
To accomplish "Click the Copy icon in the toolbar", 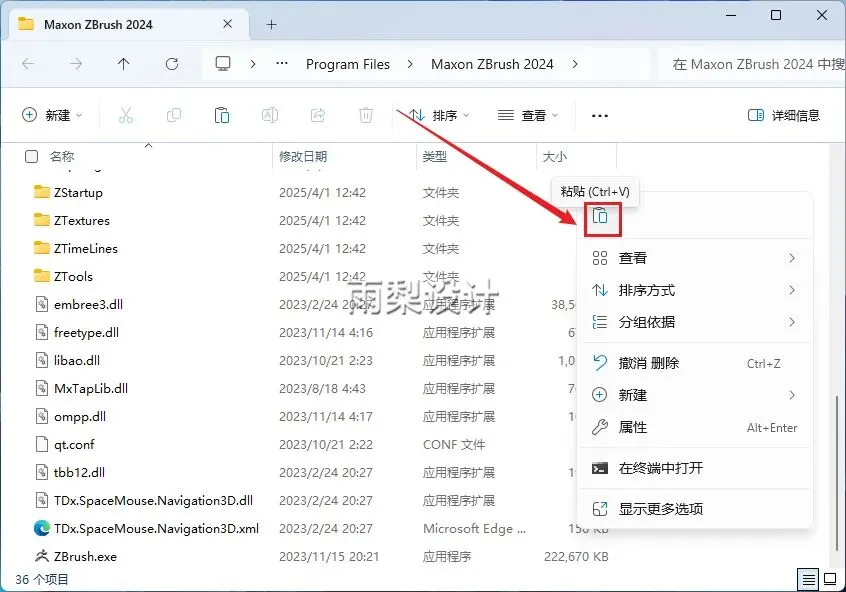I will tap(174, 115).
